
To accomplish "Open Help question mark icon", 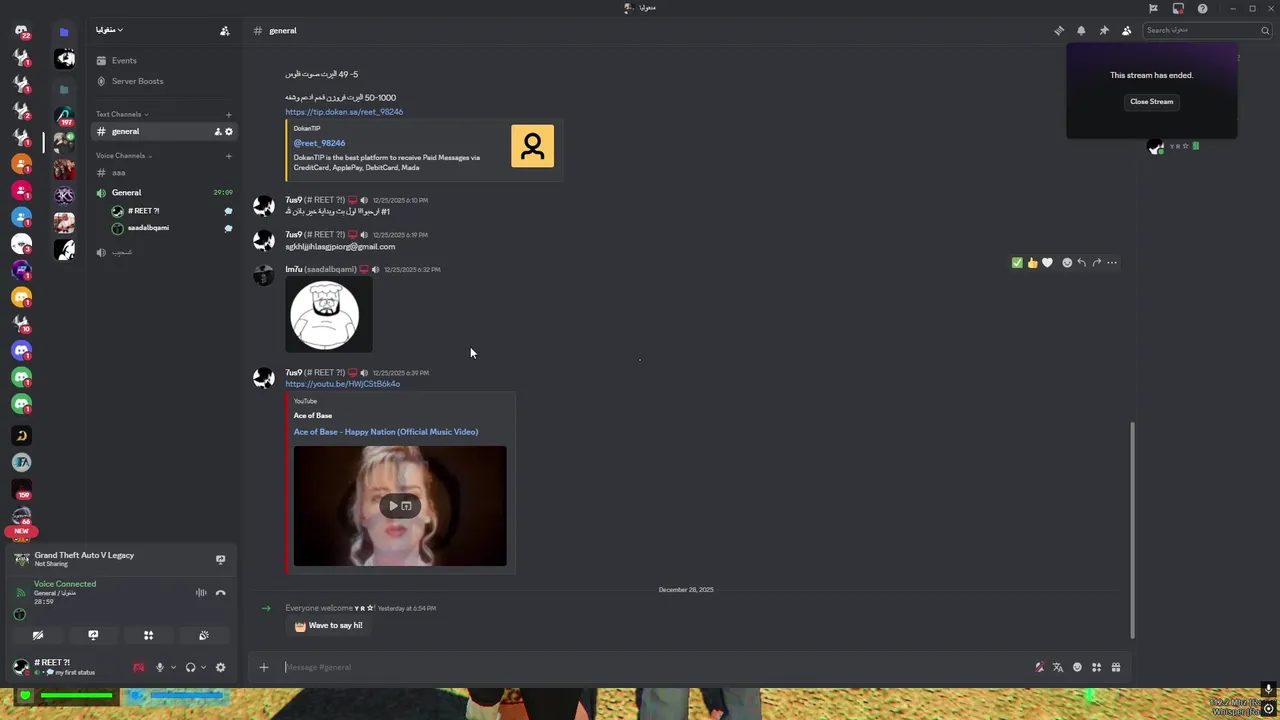I will [x=1202, y=9].
